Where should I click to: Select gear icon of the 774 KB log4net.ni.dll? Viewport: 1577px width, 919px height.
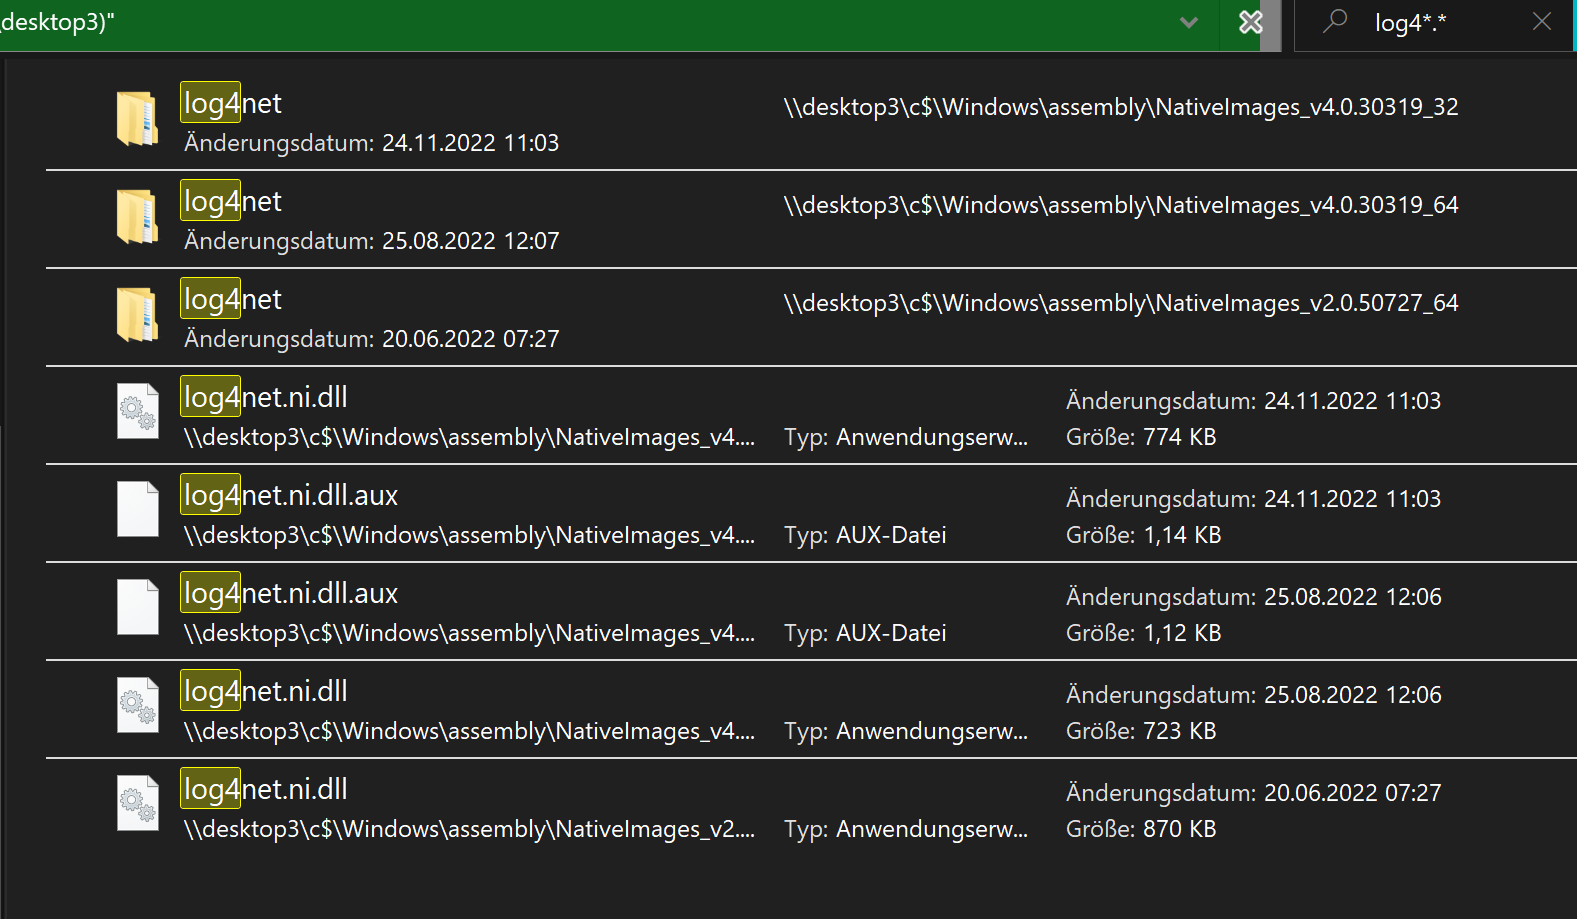pos(137,411)
